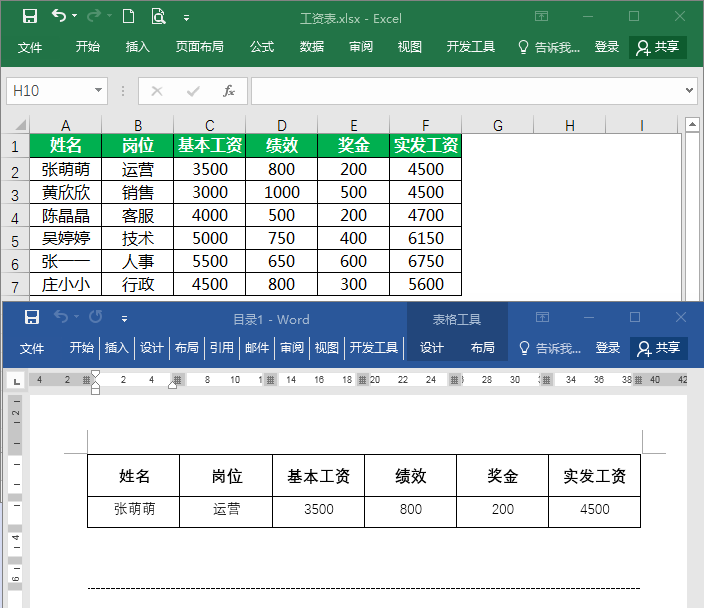This screenshot has width=704, height=608.
Task: Click the Excel print preview icon
Action: [158, 17]
